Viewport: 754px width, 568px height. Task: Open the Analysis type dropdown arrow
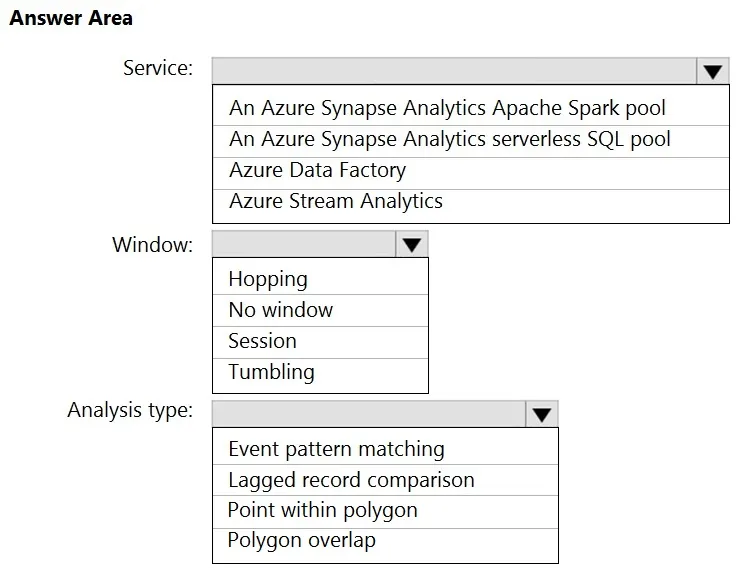tap(541, 414)
